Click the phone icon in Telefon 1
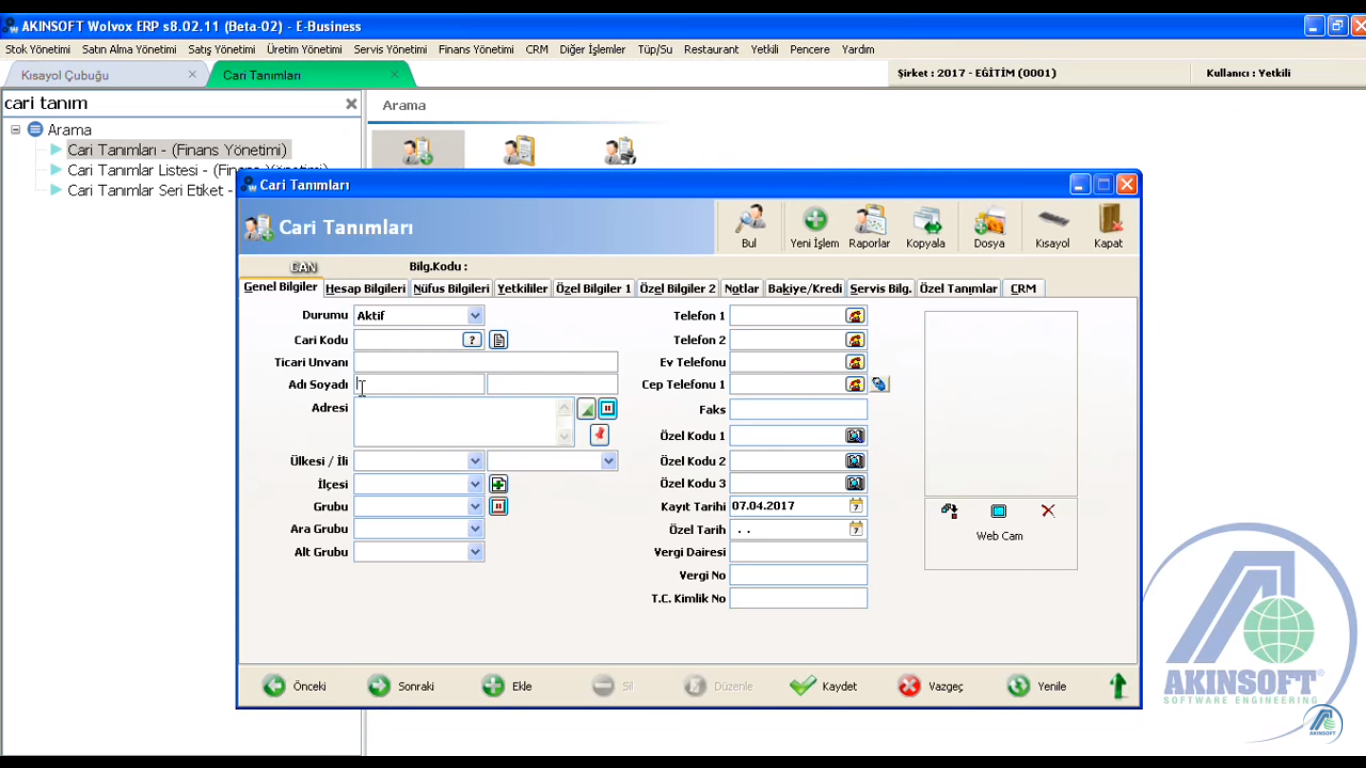Image resolution: width=1366 pixels, height=768 pixels. tap(855, 316)
